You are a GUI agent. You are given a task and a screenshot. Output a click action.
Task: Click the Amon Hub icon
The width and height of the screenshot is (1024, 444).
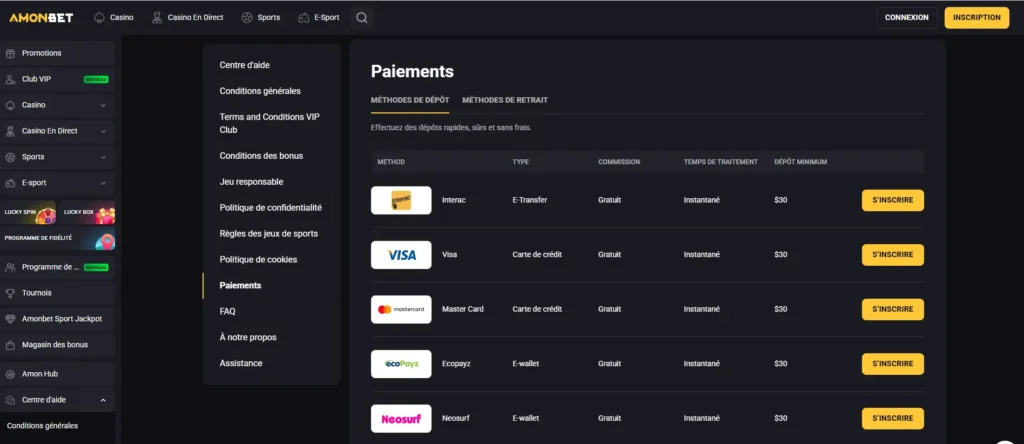coord(10,374)
